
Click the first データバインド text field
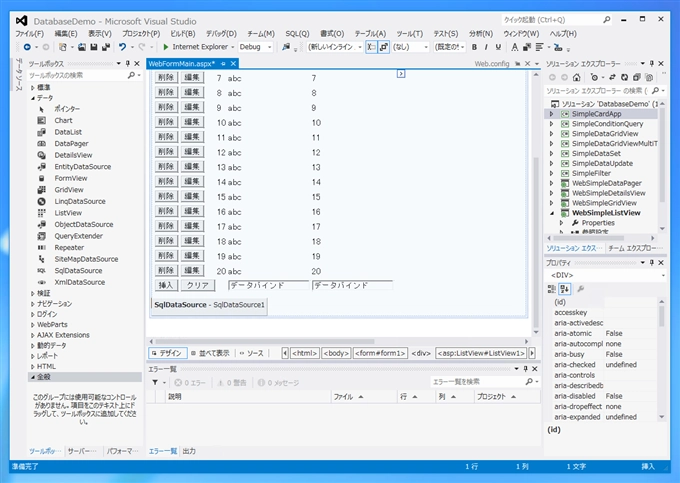pos(268,285)
